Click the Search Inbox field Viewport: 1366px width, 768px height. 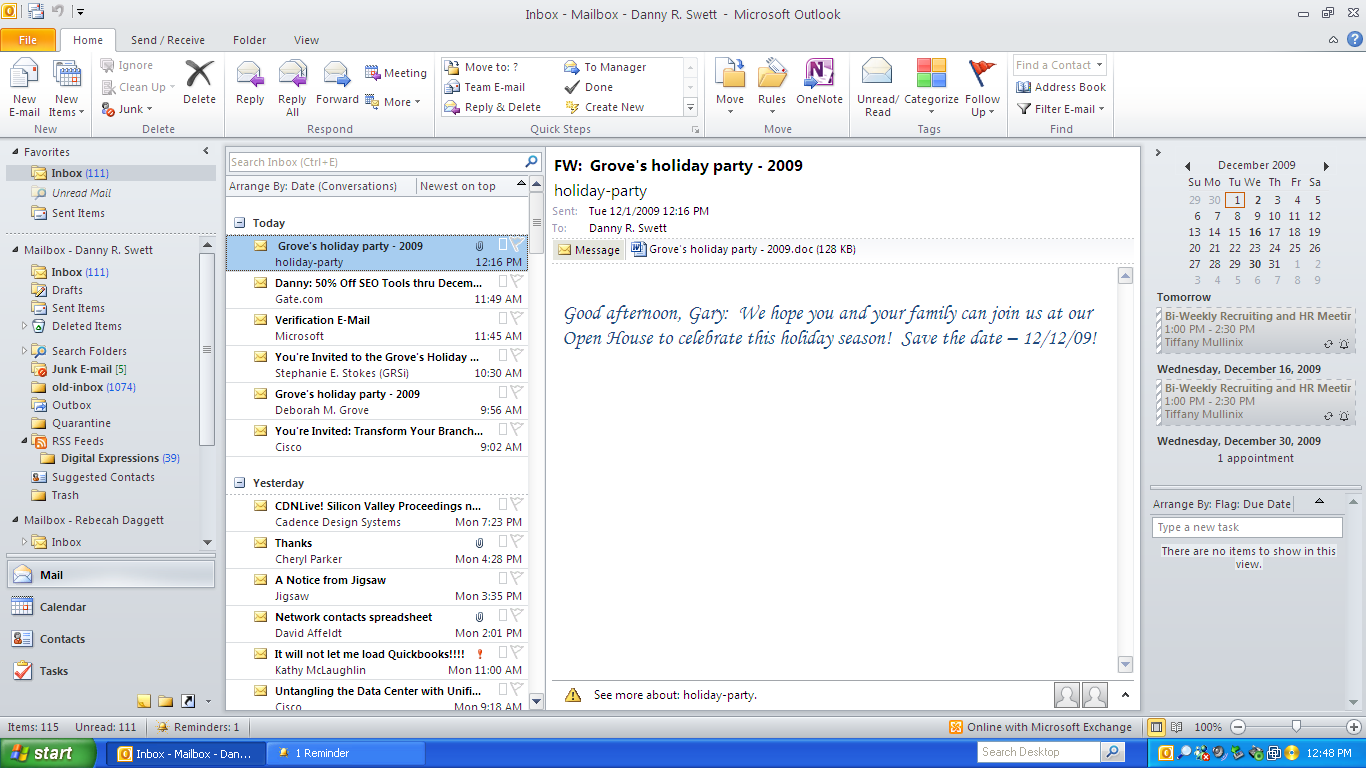click(x=375, y=162)
